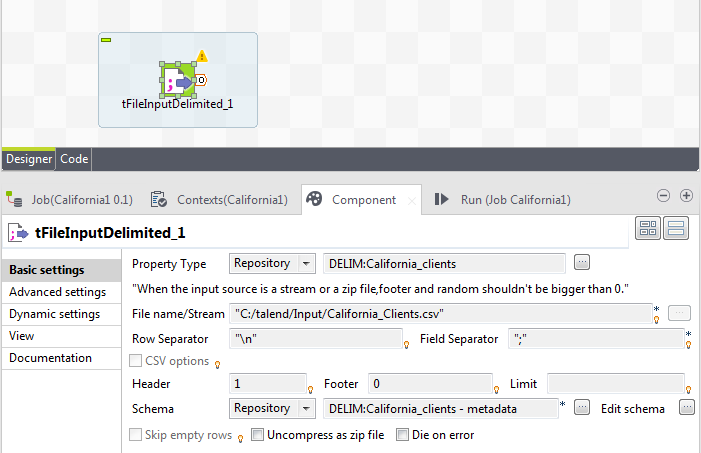Browse repository for Schema
The image size is (701, 453).
(582, 407)
